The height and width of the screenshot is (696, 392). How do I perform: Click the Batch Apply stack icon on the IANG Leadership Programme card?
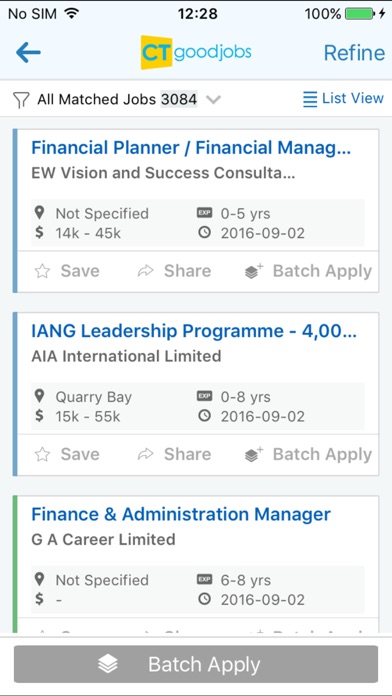click(x=254, y=454)
